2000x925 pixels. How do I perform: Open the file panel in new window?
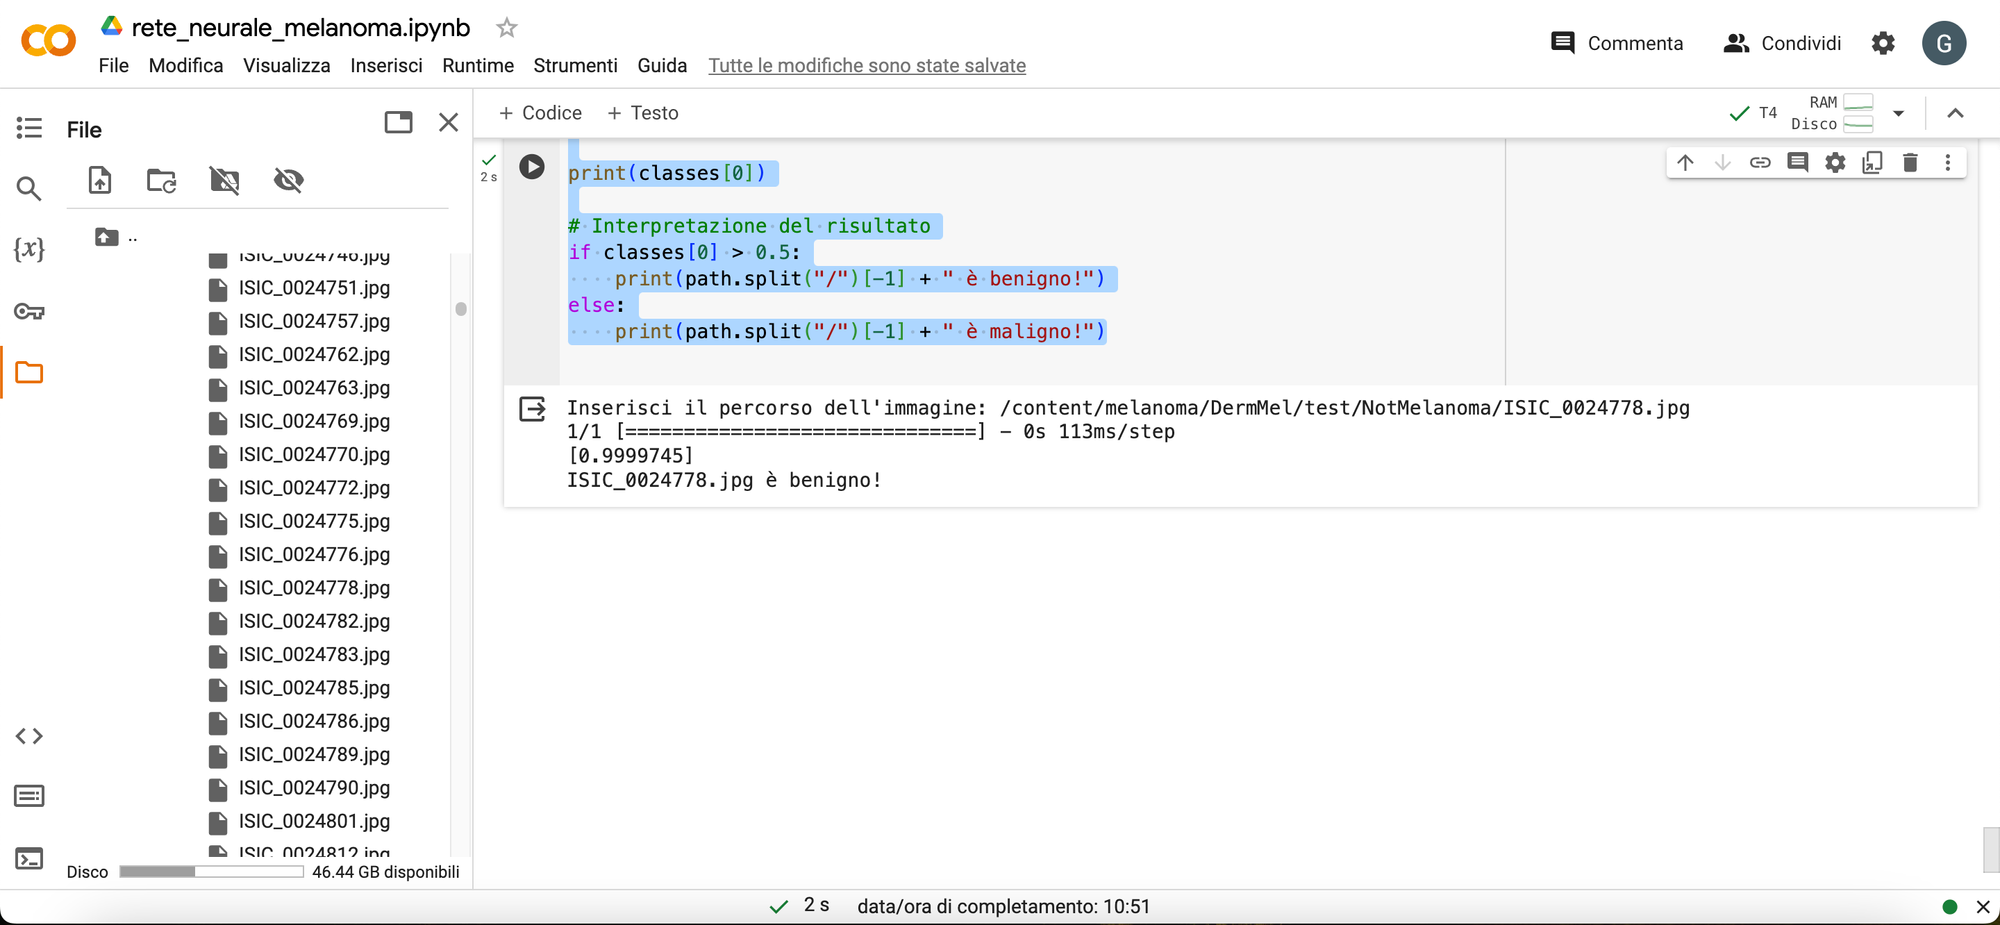pyautogui.click(x=398, y=122)
